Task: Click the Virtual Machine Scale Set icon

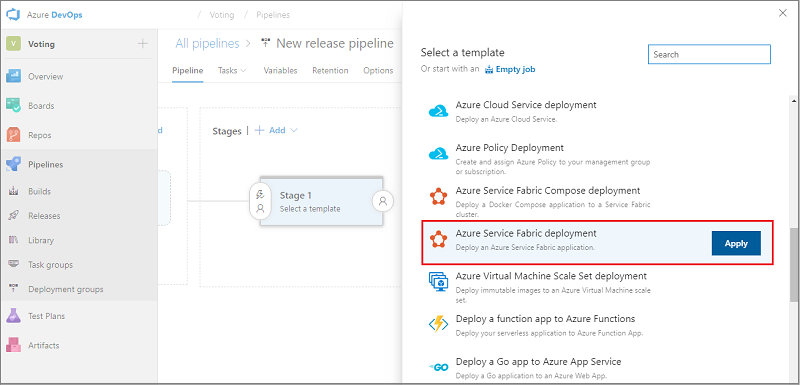Action: click(x=438, y=281)
